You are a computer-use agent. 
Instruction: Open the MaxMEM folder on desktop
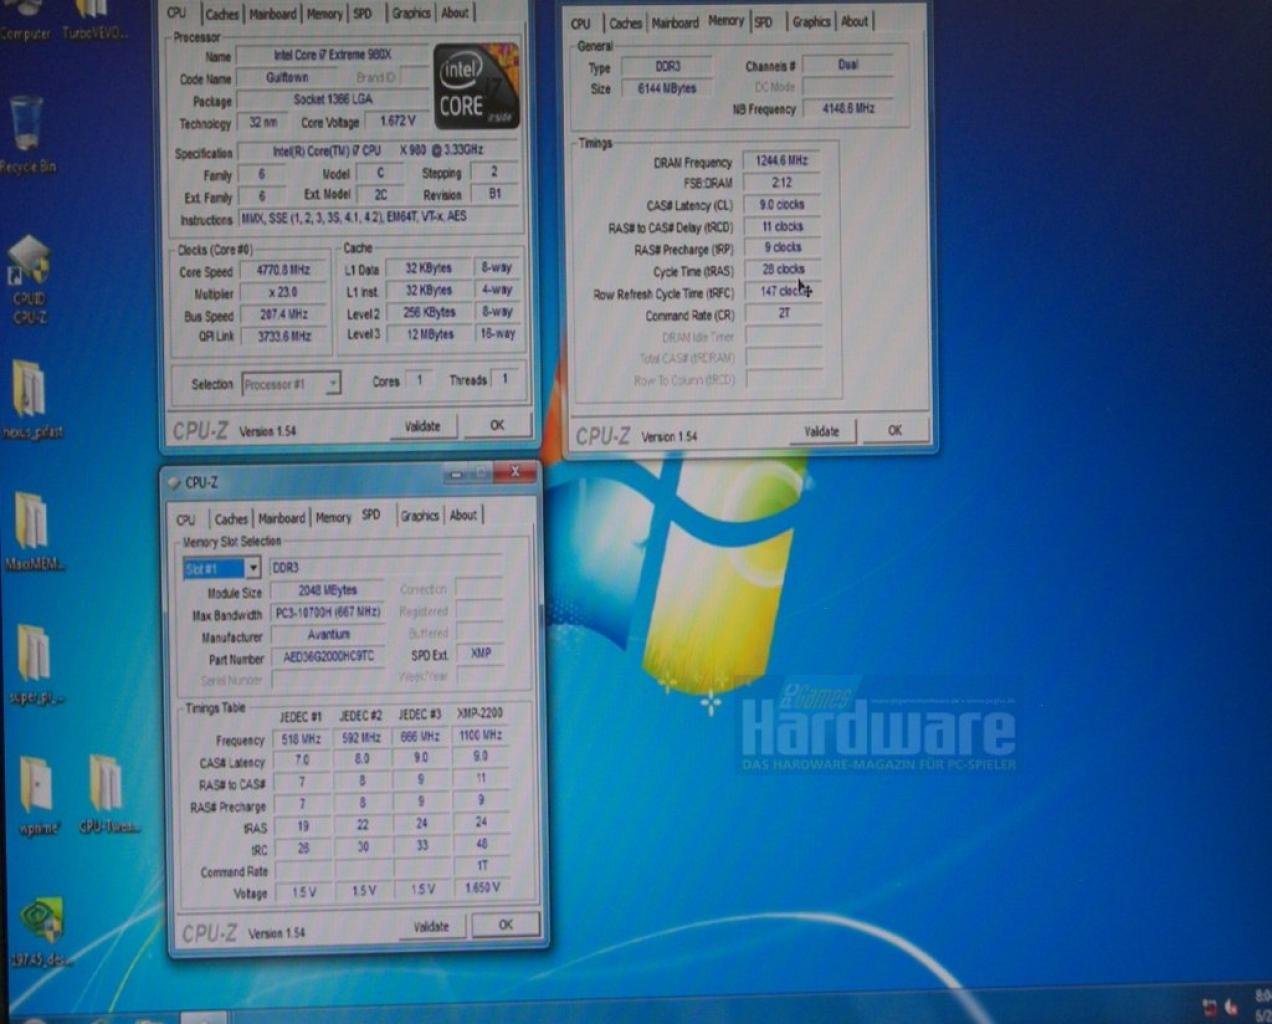tap(33, 532)
